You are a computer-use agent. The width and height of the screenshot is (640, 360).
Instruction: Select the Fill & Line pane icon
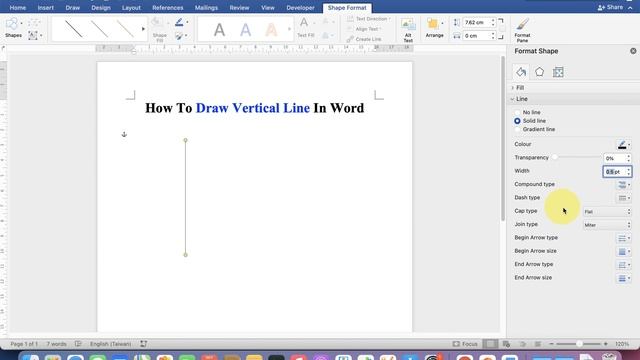pyautogui.click(x=521, y=72)
